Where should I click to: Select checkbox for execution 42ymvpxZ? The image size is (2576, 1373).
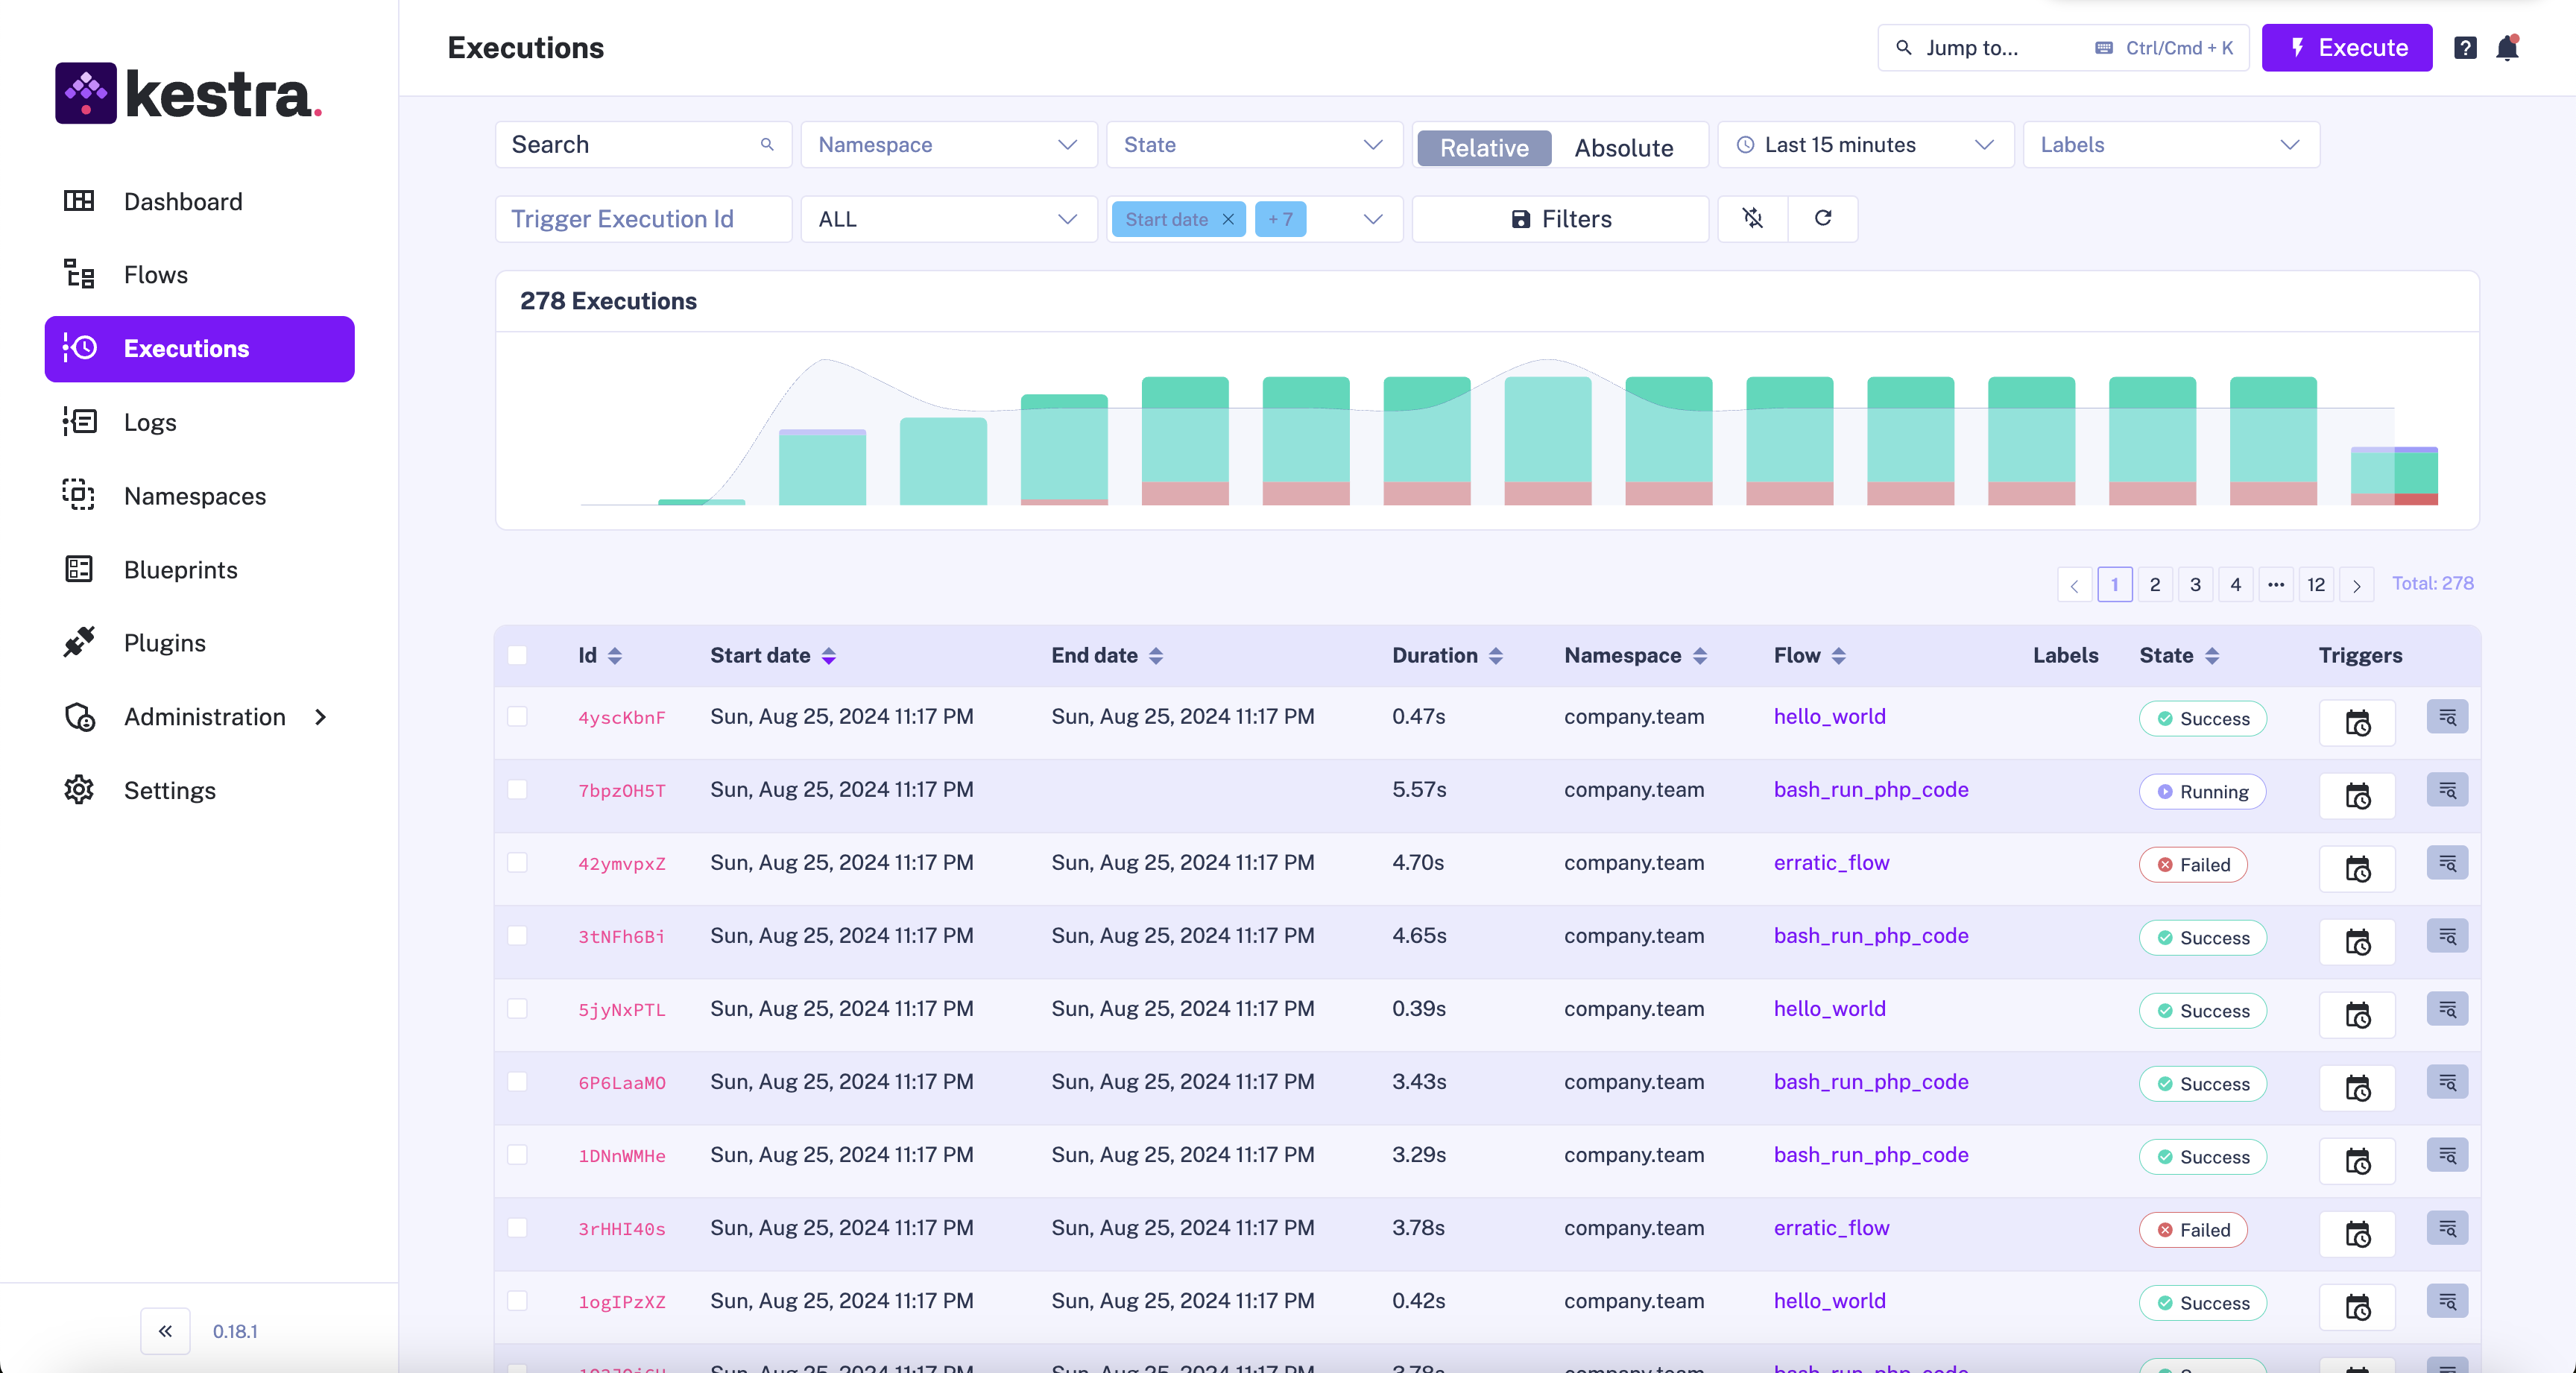tap(517, 862)
